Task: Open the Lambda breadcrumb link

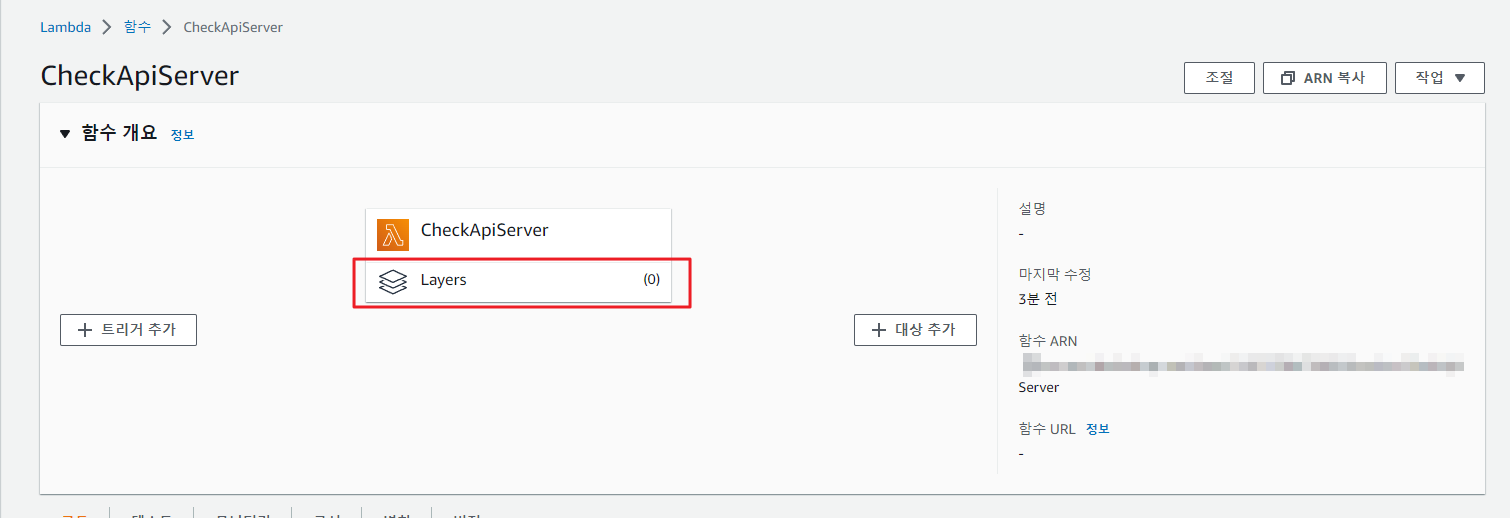Action: coord(65,27)
